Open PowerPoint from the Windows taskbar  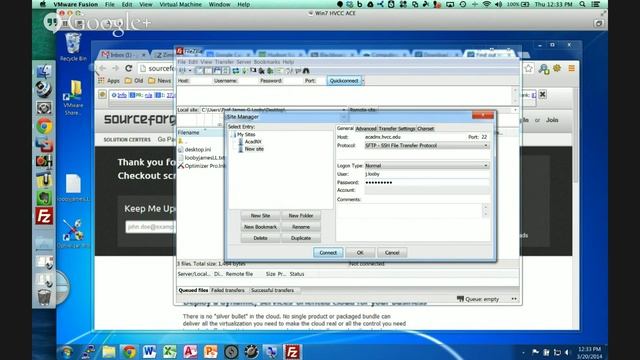tap(211, 351)
